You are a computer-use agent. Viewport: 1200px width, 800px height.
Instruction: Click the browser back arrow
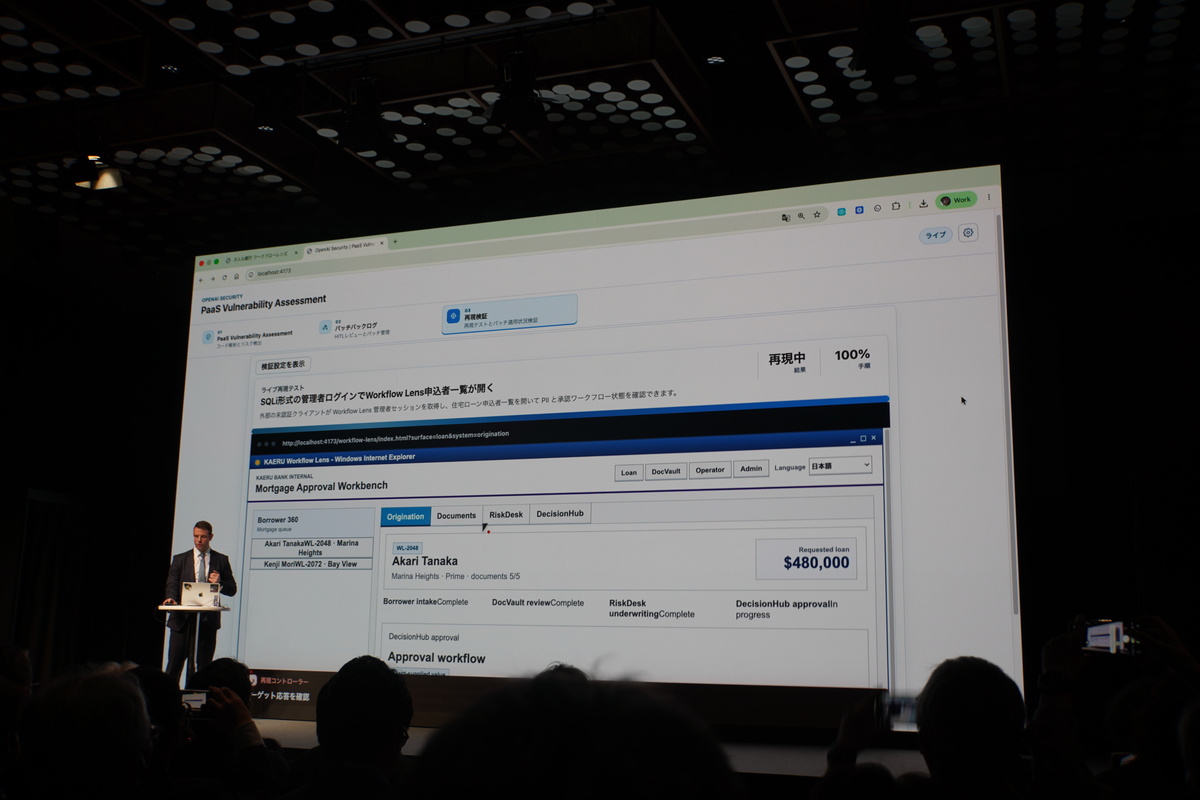point(201,279)
